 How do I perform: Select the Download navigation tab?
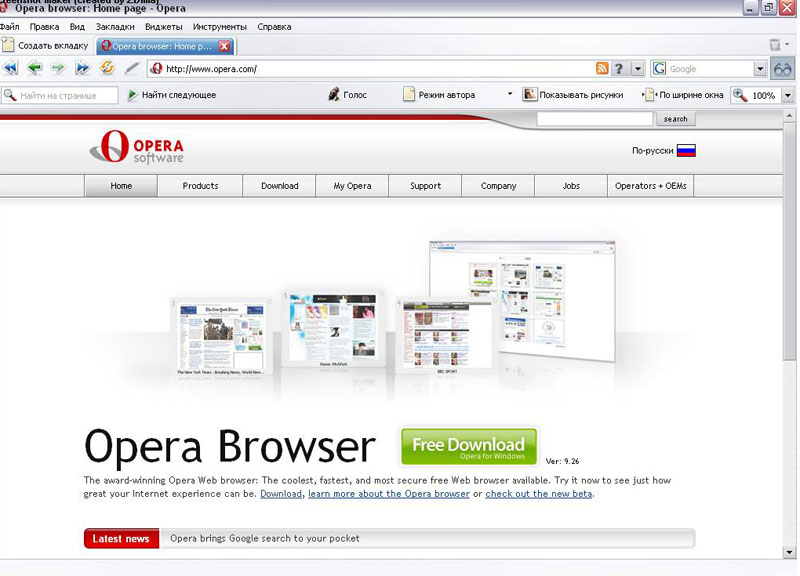point(280,186)
